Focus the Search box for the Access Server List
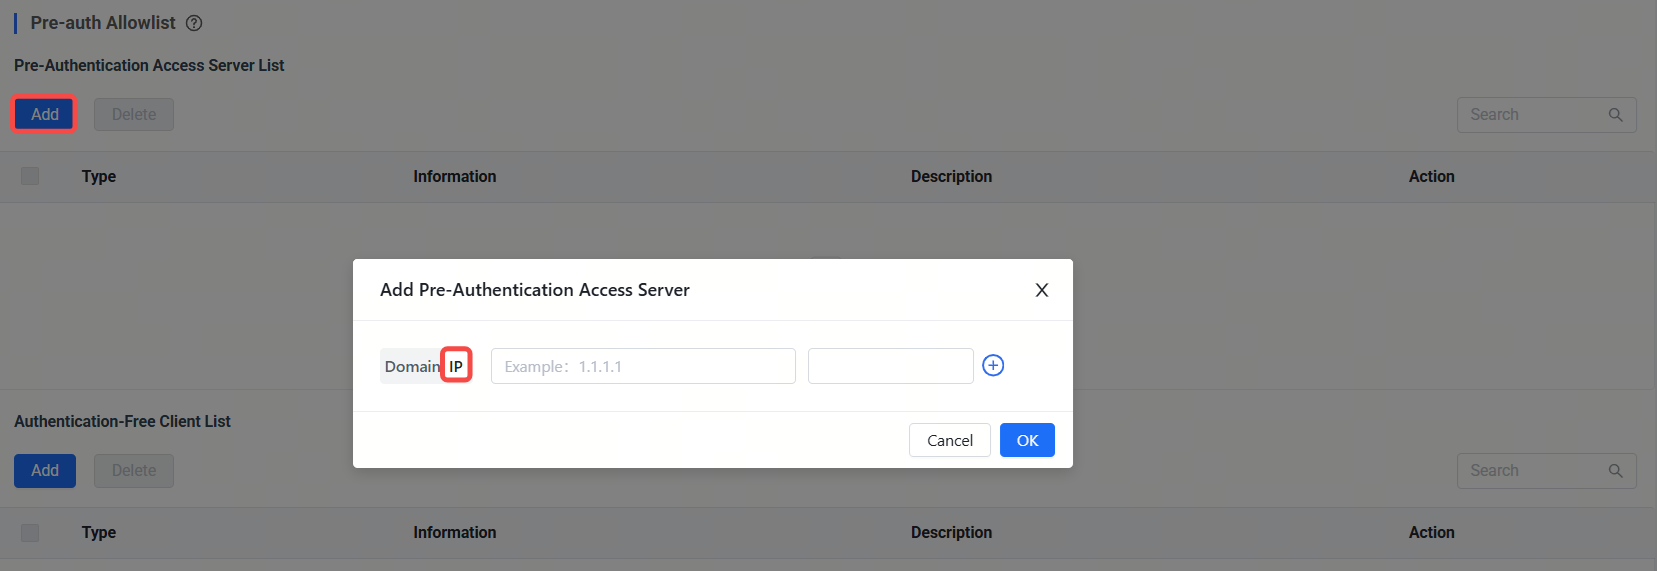 (1530, 115)
